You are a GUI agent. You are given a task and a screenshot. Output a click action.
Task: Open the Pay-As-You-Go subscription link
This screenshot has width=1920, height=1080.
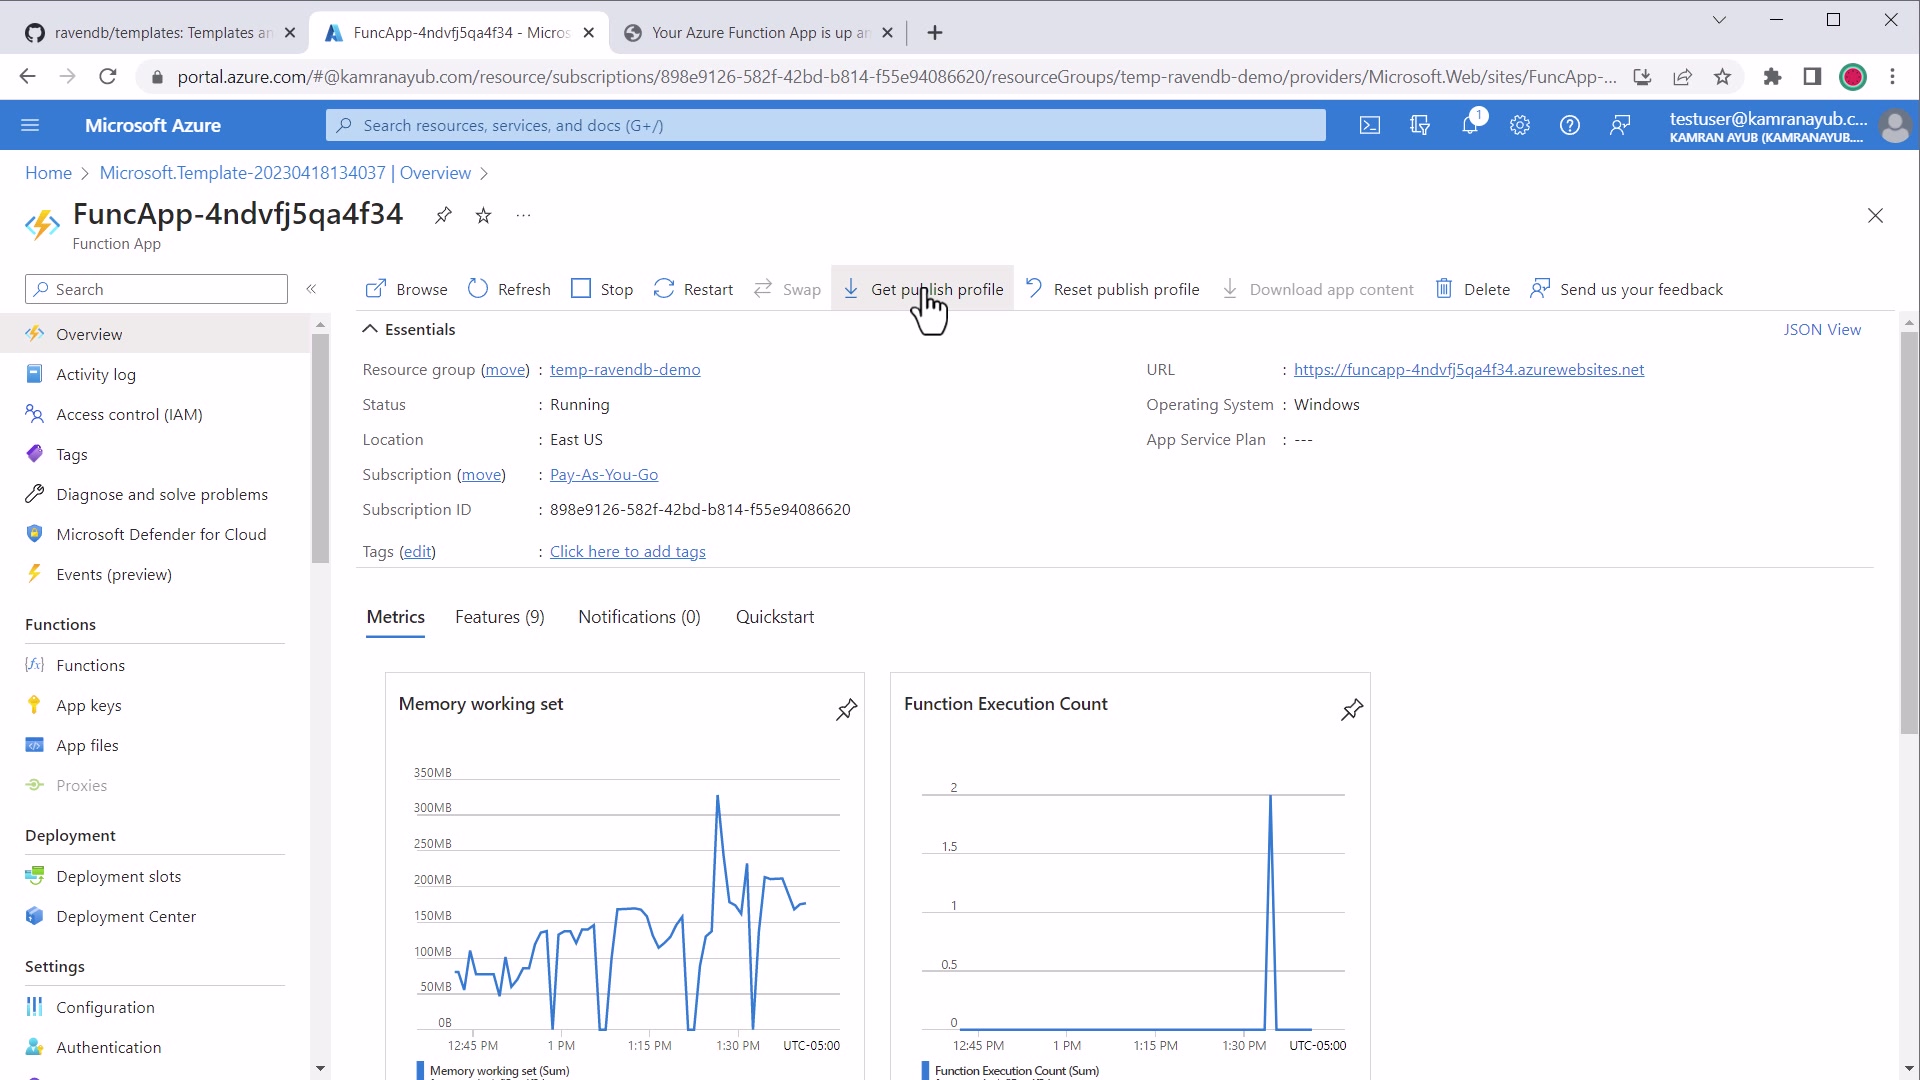604,475
